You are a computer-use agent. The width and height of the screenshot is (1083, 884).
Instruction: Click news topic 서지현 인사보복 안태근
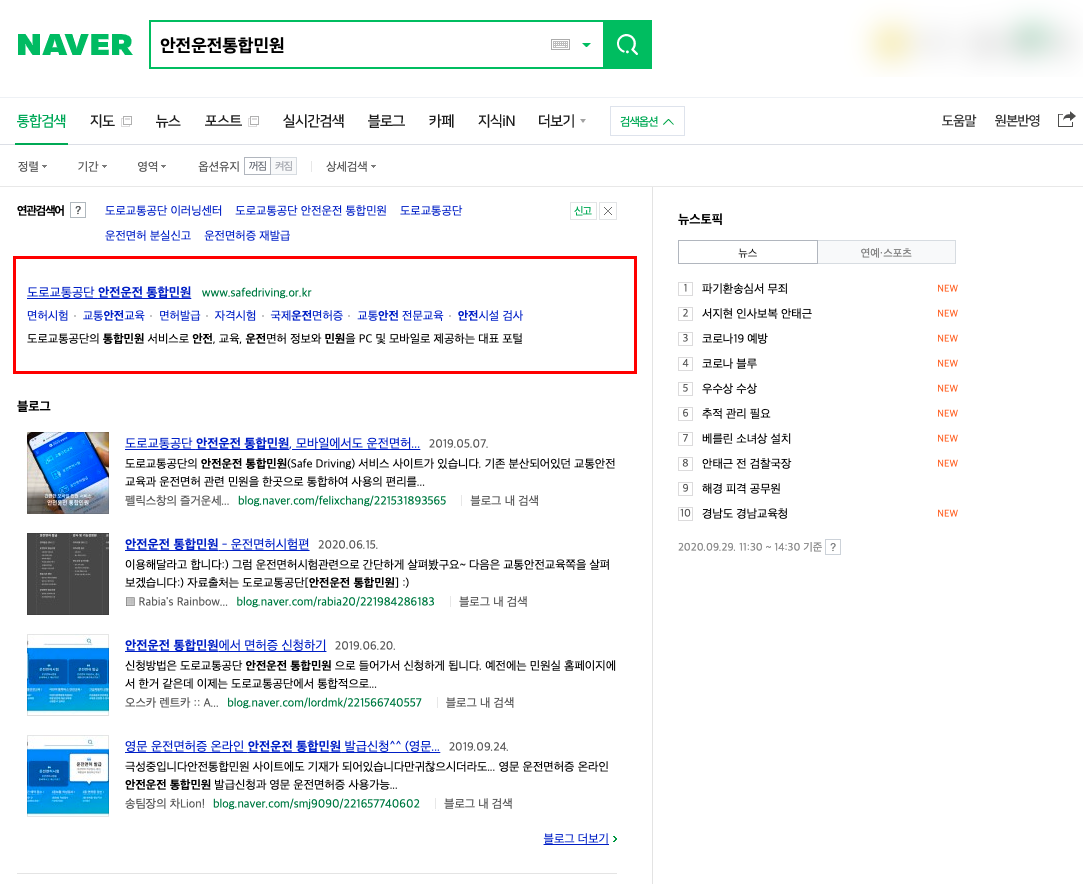[x=757, y=314]
